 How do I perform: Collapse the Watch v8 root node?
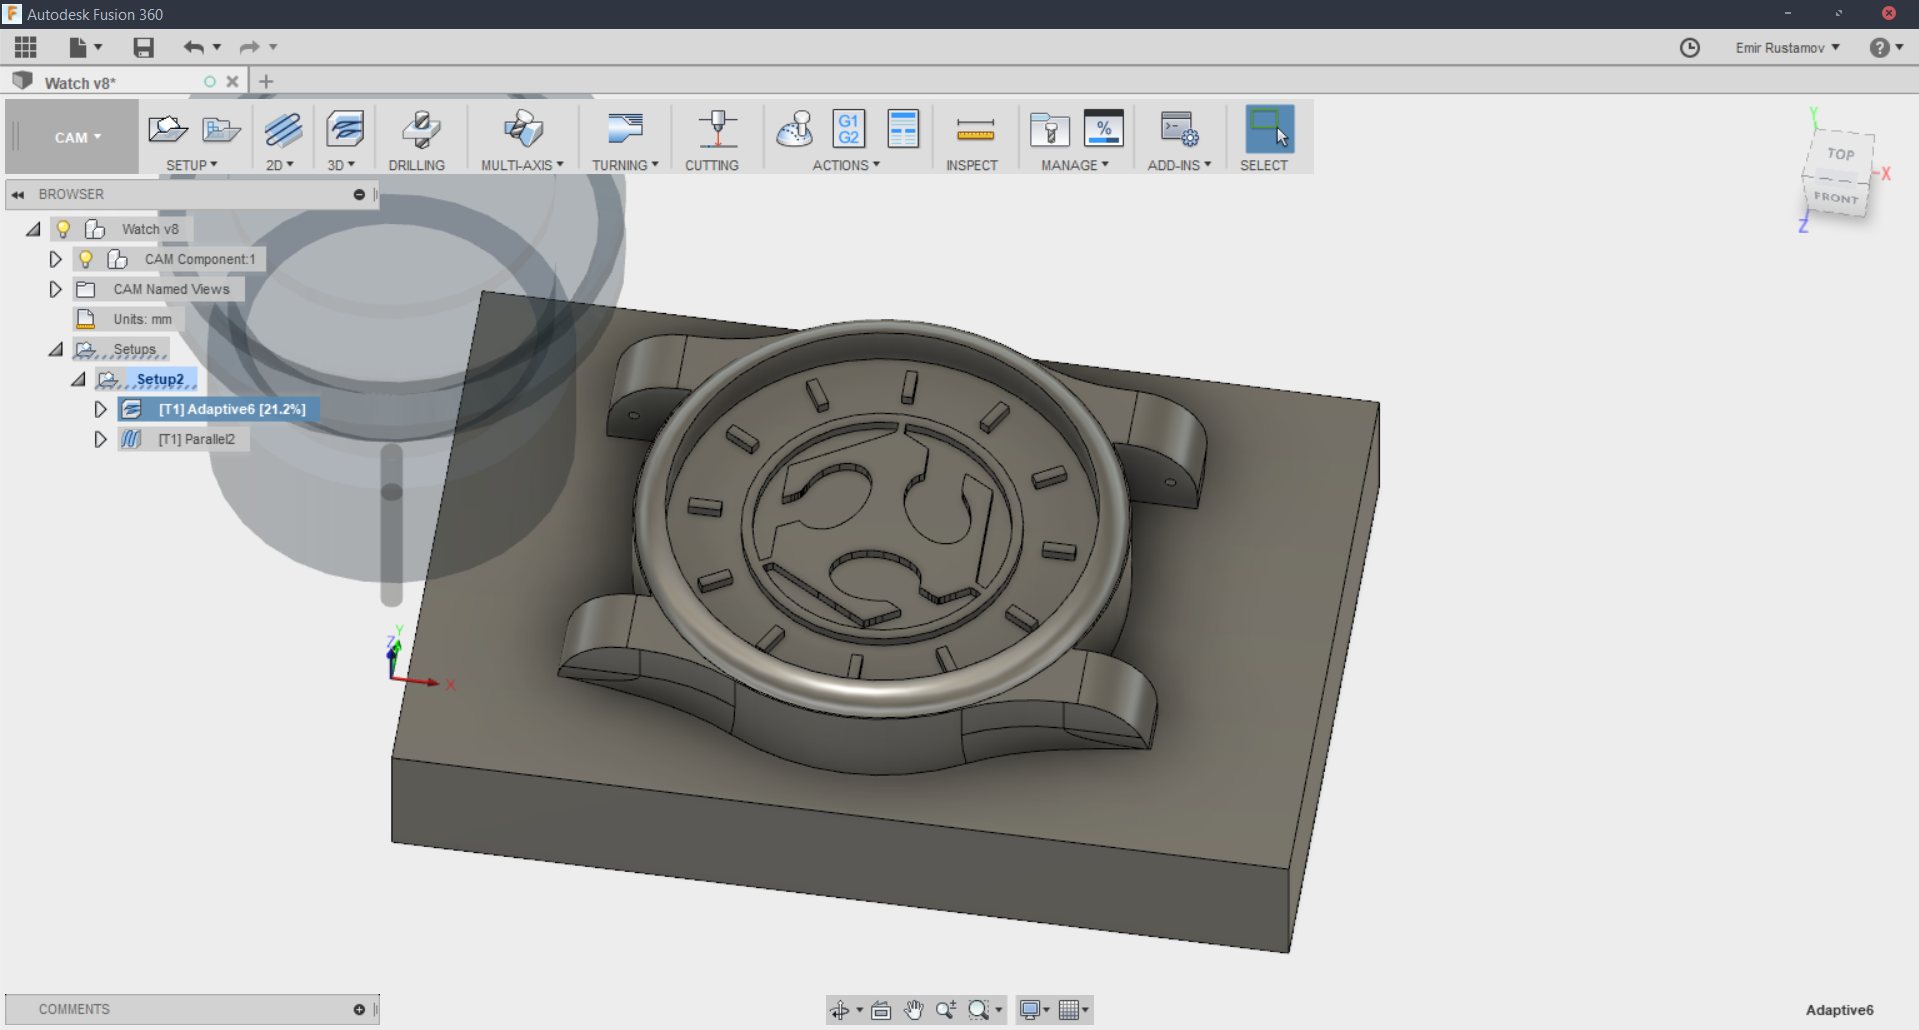tap(33, 229)
